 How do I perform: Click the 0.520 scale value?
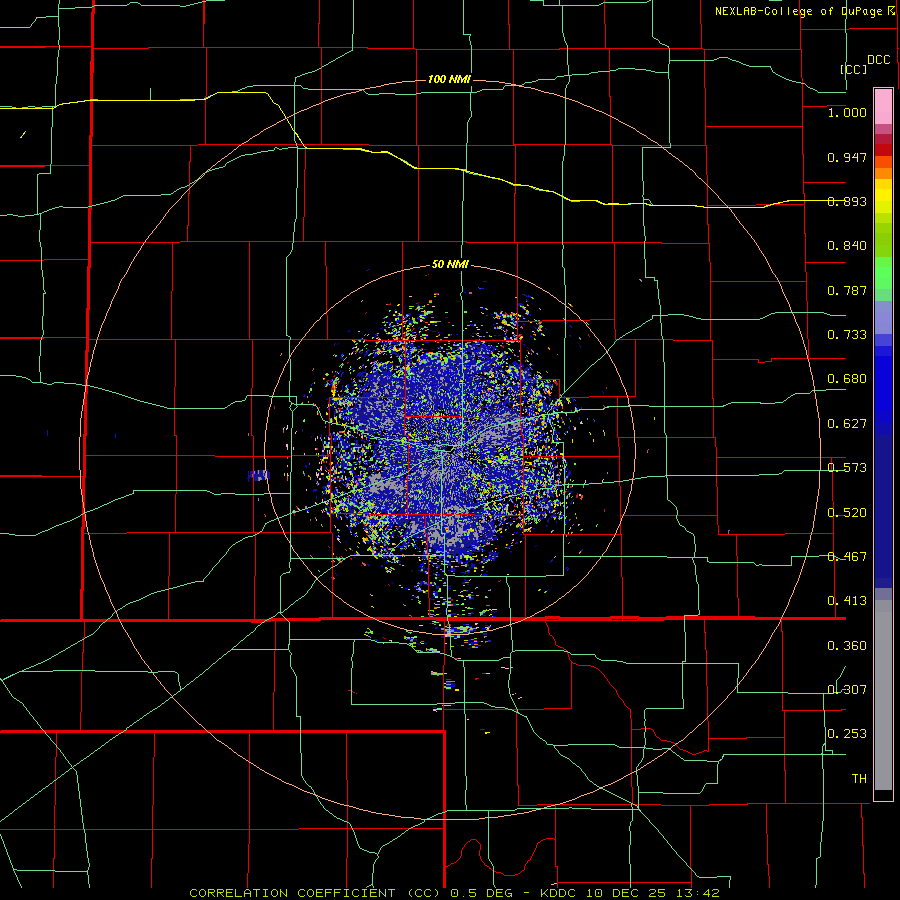click(x=847, y=513)
